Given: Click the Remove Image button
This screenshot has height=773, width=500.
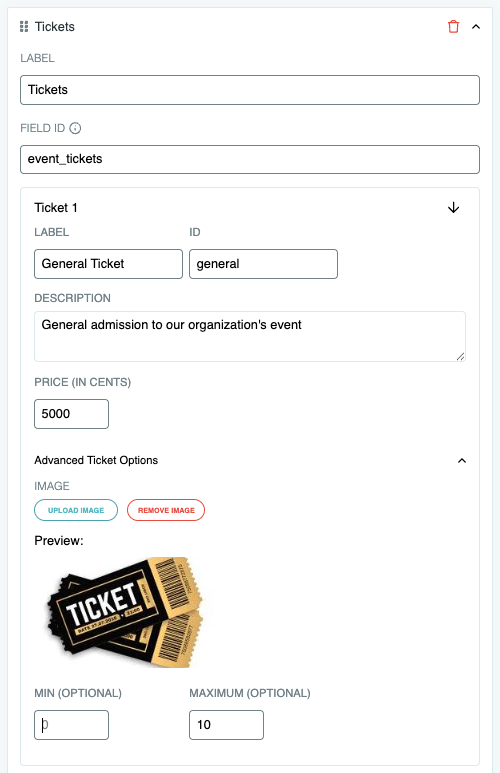Looking at the screenshot, I should 166,510.
